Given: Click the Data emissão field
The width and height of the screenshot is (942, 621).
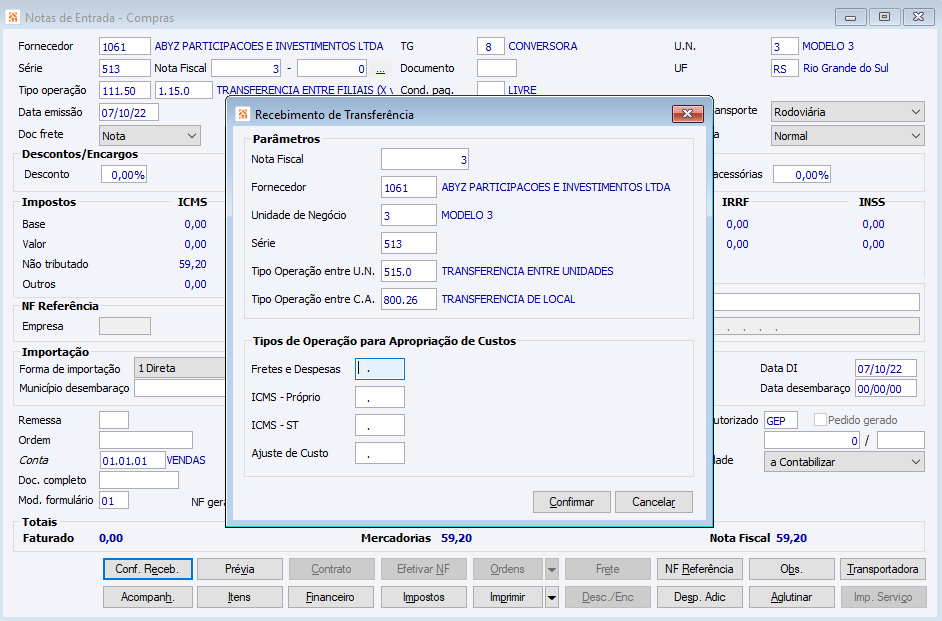Looking at the screenshot, I should [x=129, y=112].
